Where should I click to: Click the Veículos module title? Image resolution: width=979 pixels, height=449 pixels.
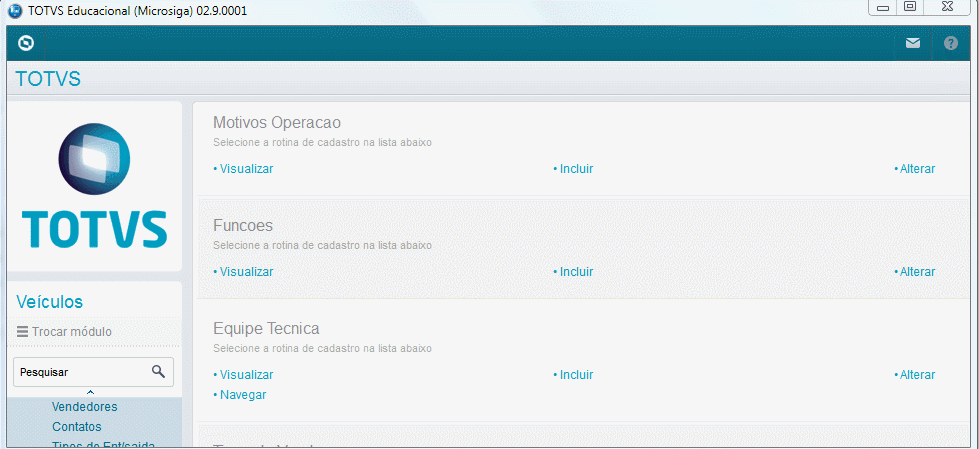point(49,302)
